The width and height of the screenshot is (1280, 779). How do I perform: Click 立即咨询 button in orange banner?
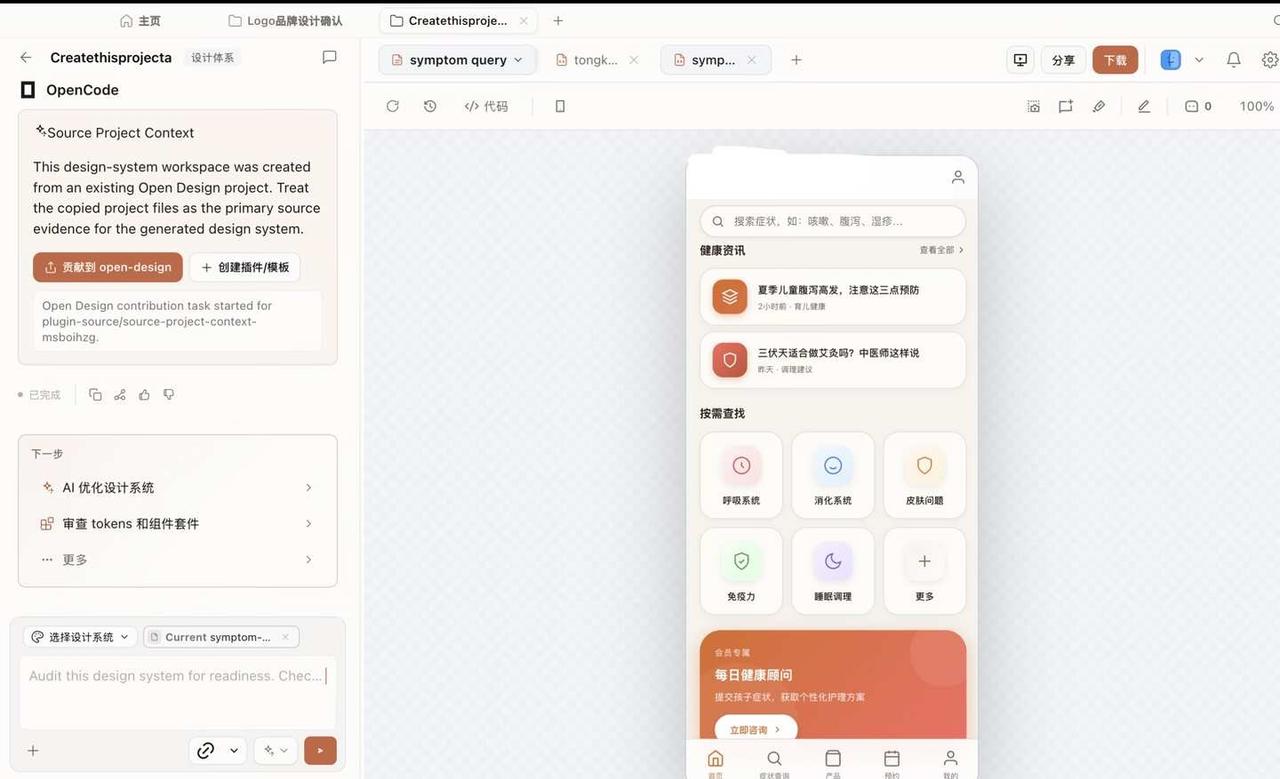pos(756,730)
